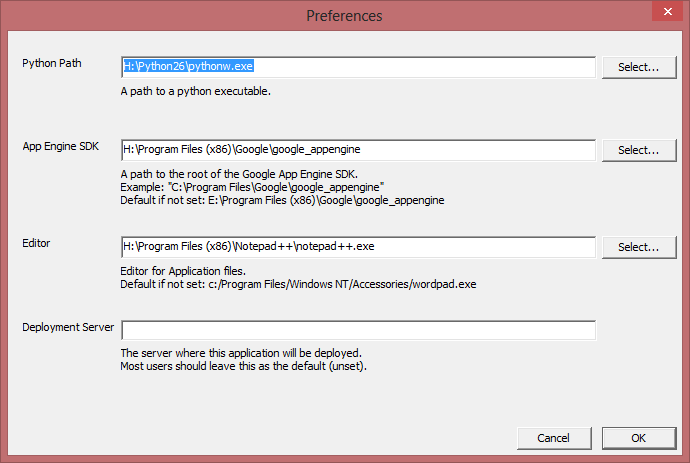This screenshot has height=463, width=690.
Task: Click the "Most users should leave" hint
Action: pyautogui.click(x=244, y=366)
